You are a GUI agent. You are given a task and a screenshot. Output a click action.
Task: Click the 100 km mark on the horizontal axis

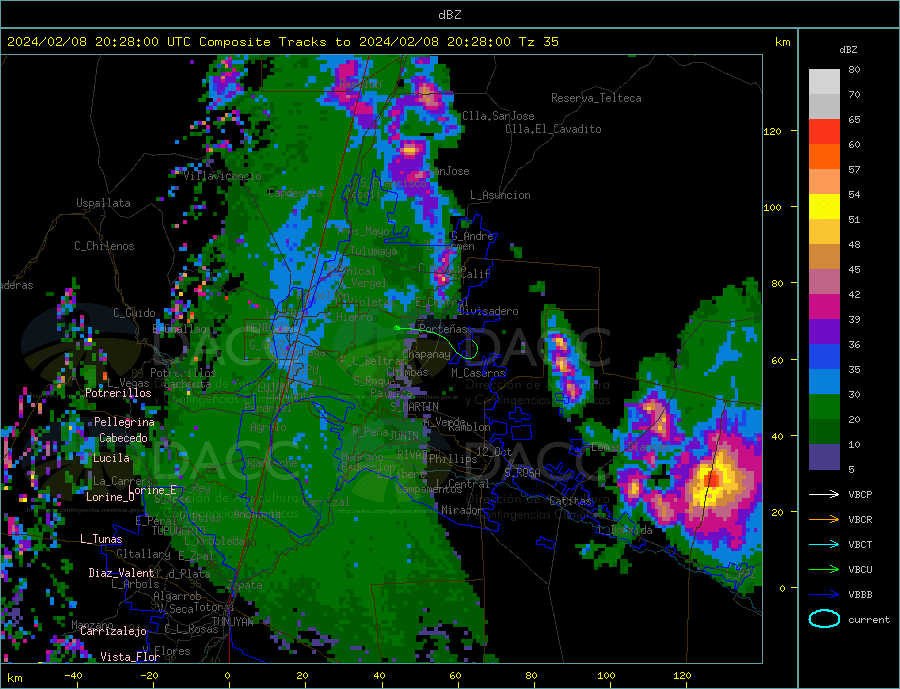point(606,676)
